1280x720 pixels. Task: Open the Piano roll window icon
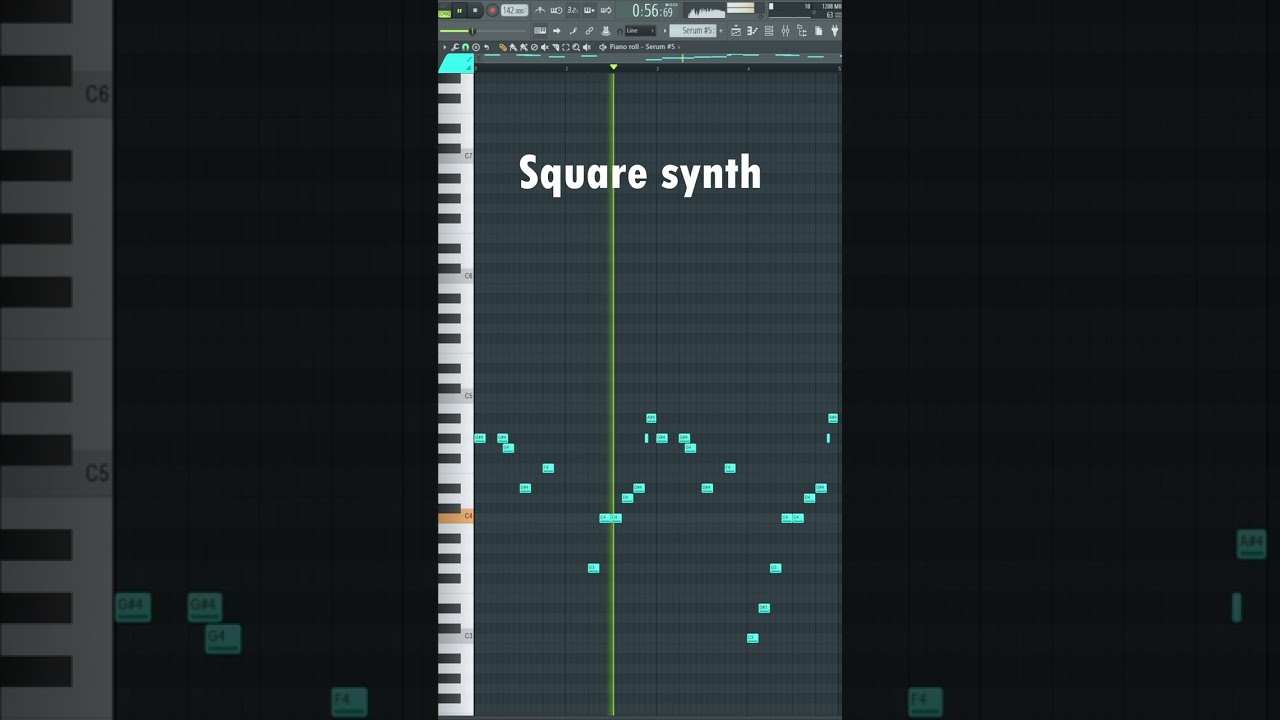click(x=752, y=31)
